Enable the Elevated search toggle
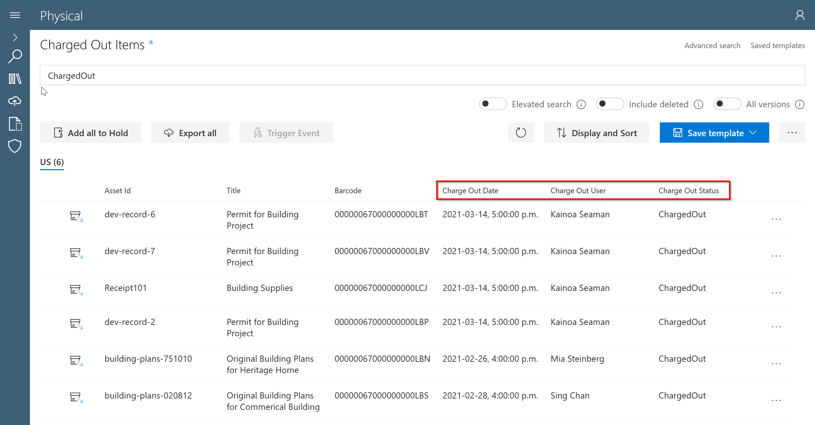Screen dimensions: 815x425 (x=492, y=104)
